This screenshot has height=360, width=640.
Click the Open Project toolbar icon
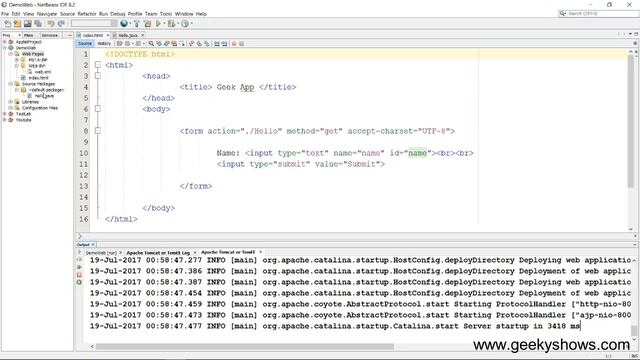tap(27, 24)
